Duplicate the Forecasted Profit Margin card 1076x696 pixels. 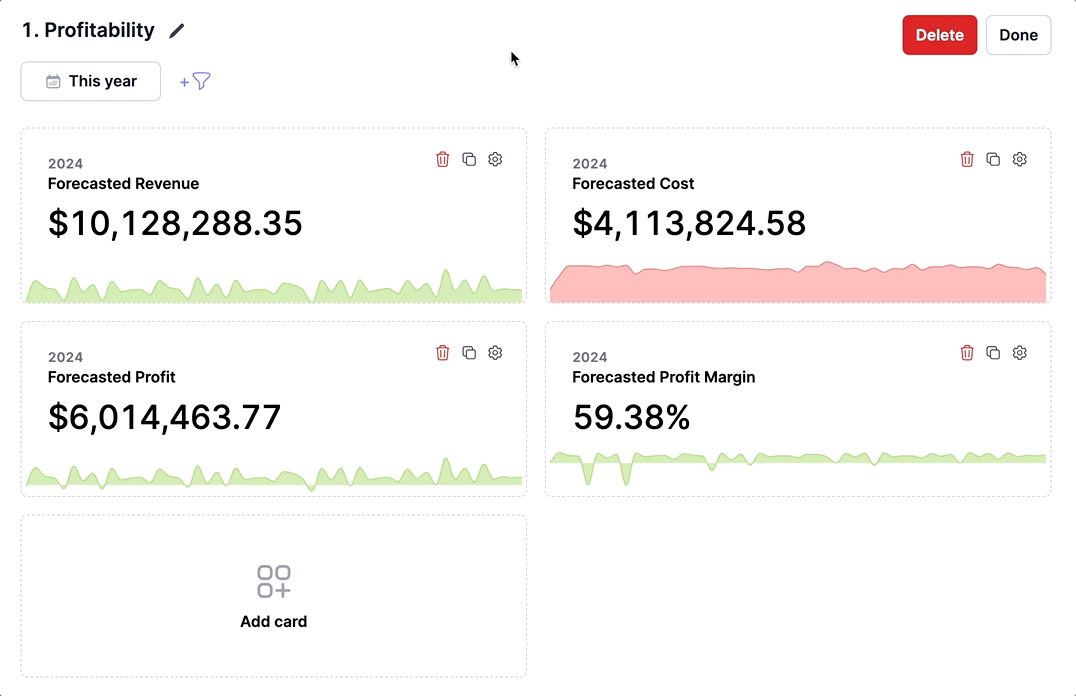pos(992,353)
